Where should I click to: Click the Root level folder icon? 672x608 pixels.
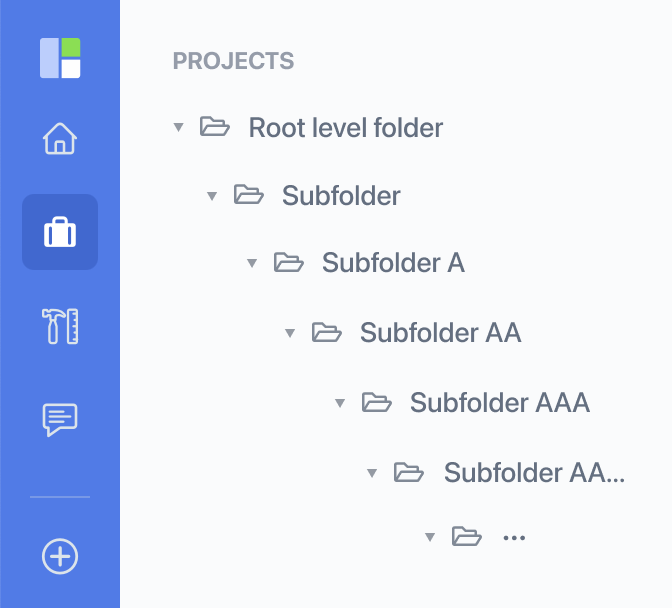coord(215,127)
